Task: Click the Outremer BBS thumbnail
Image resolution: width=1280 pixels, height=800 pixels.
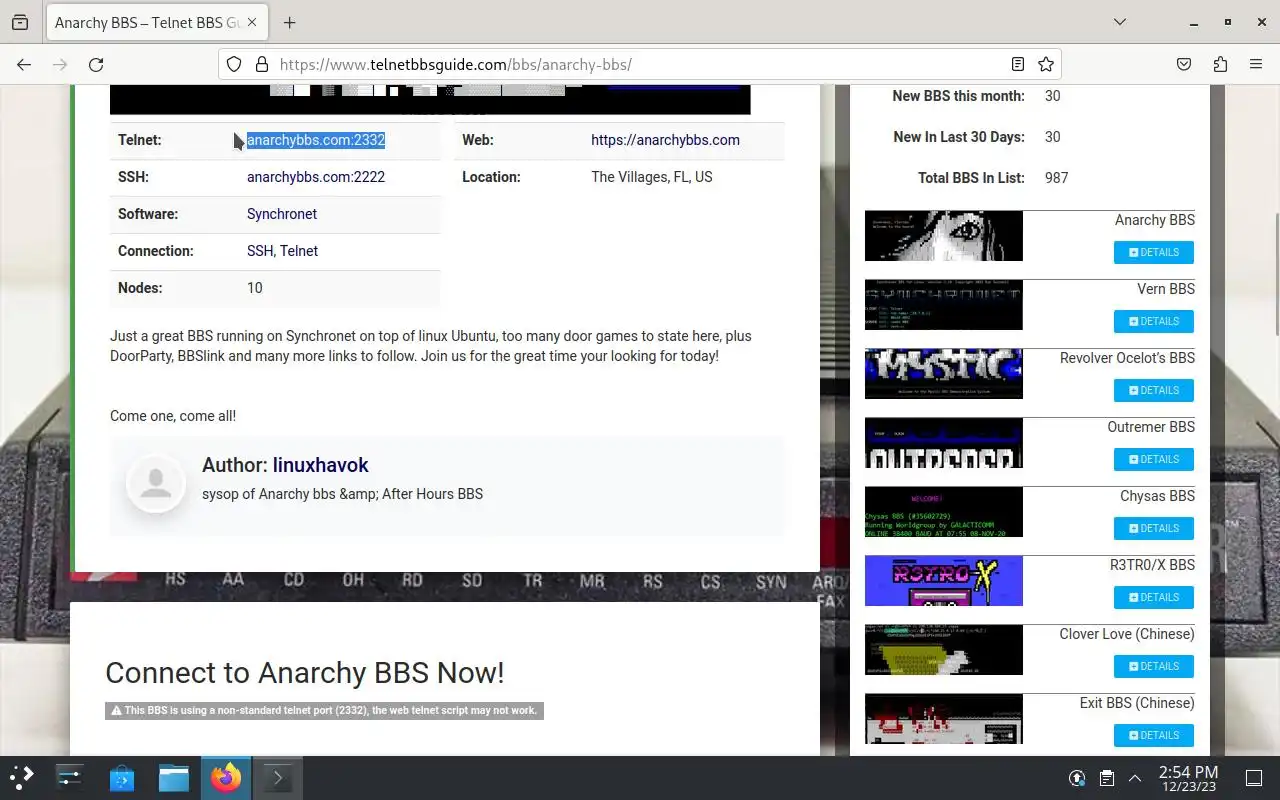Action: pyautogui.click(x=944, y=442)
